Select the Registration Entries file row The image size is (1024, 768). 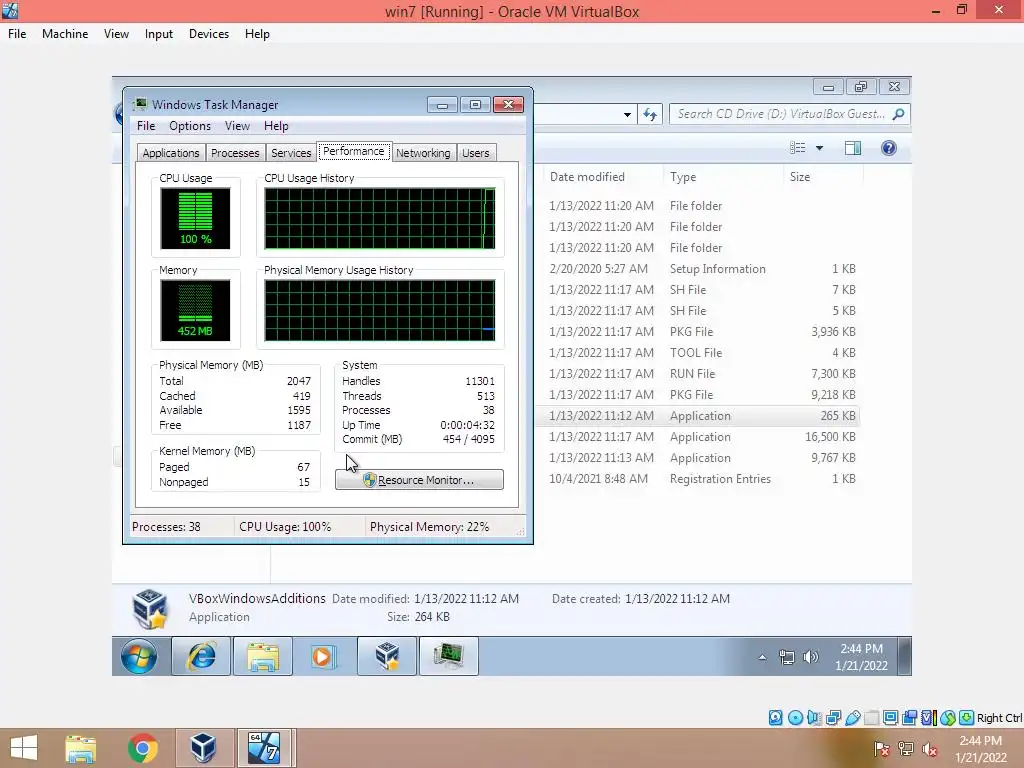[699, 479]
